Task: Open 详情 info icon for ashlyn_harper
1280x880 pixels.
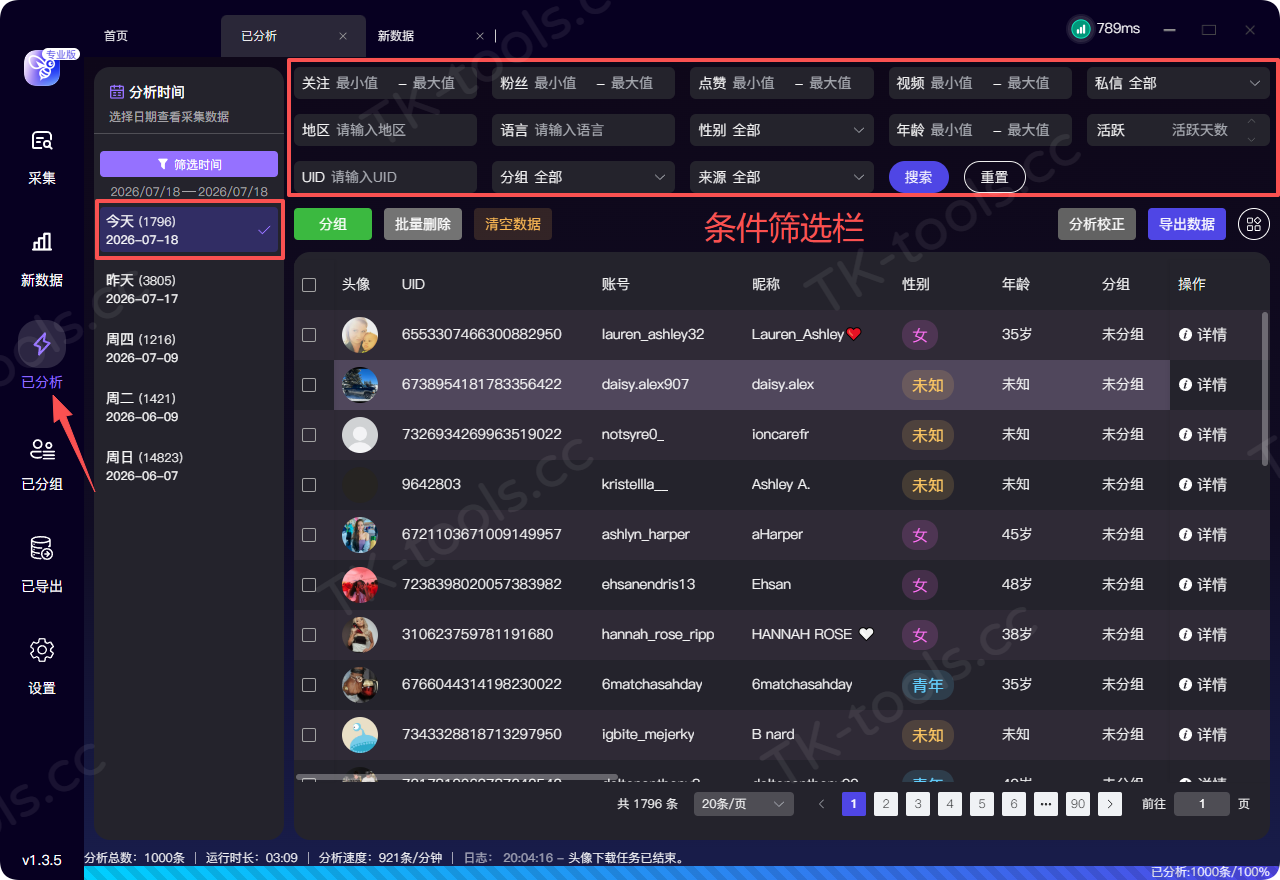Action: click(x=1186, y=535)
